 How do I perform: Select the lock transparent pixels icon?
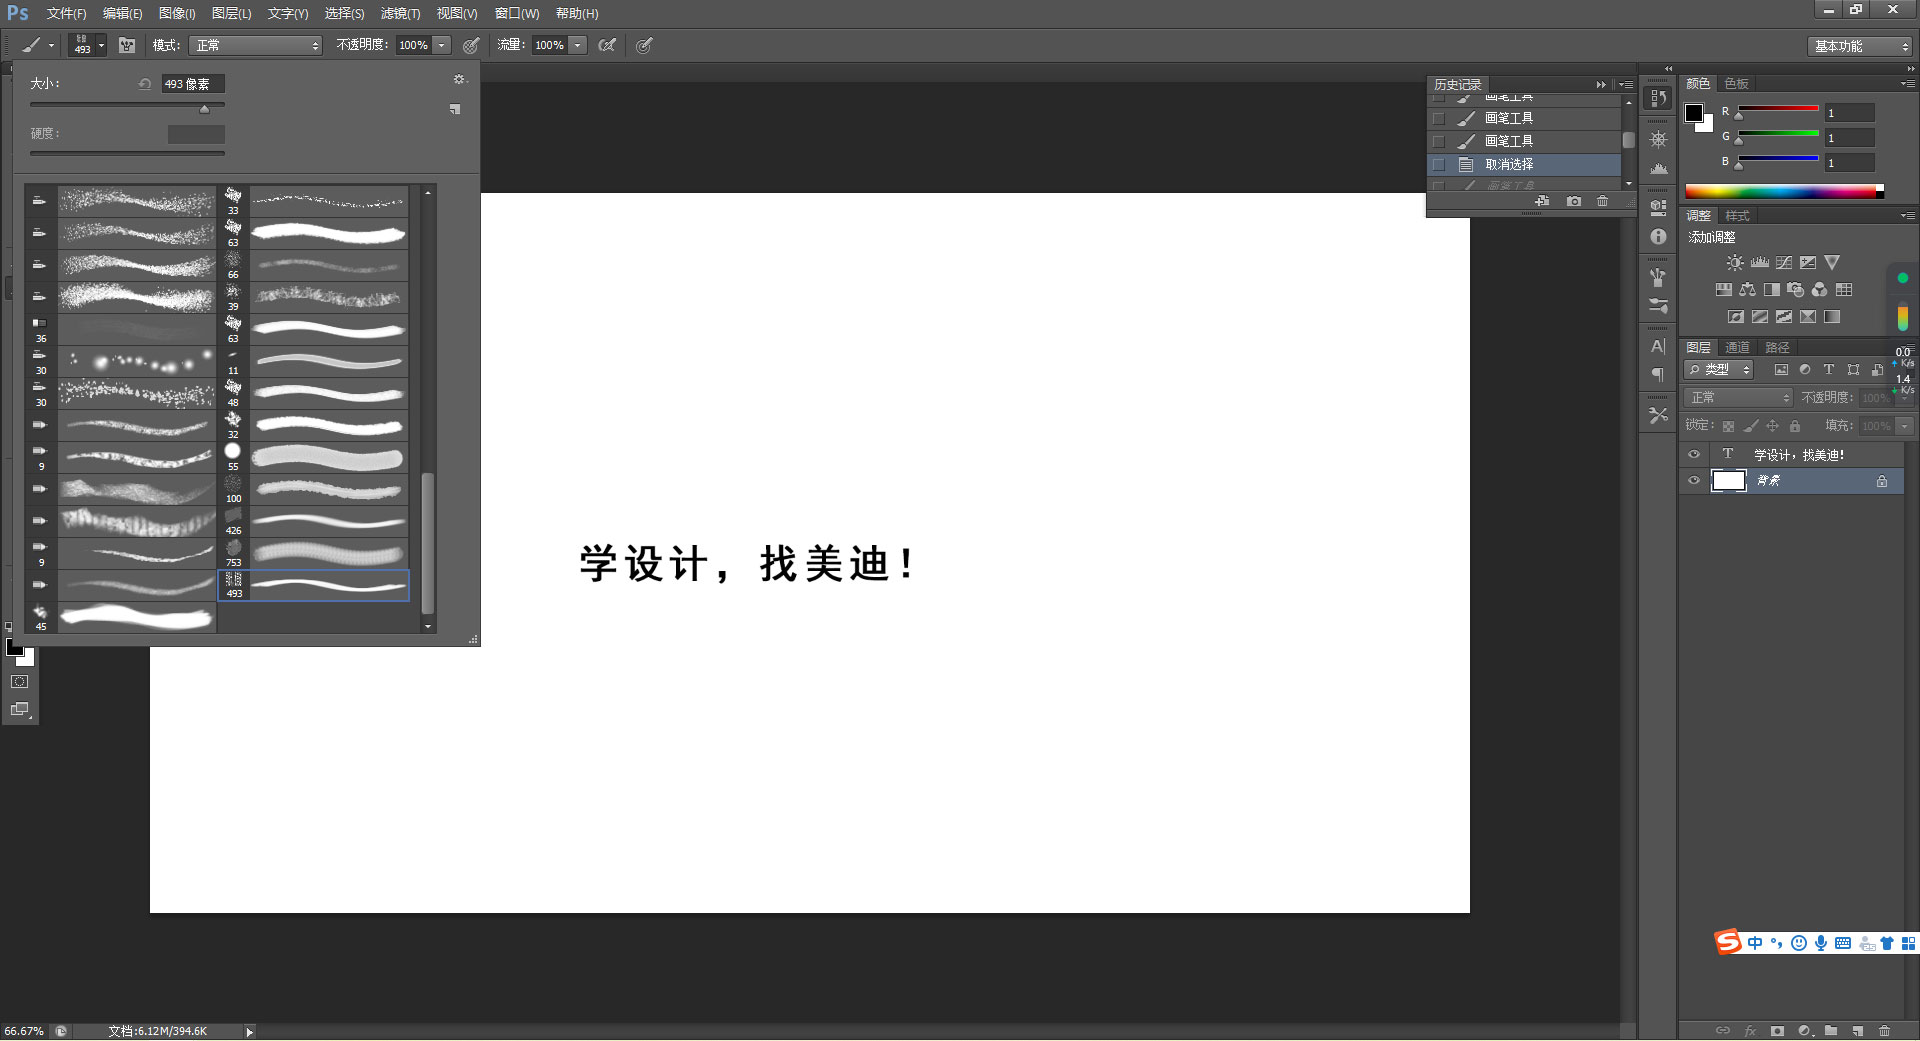pyautogui.click(x=1728, y=425)
